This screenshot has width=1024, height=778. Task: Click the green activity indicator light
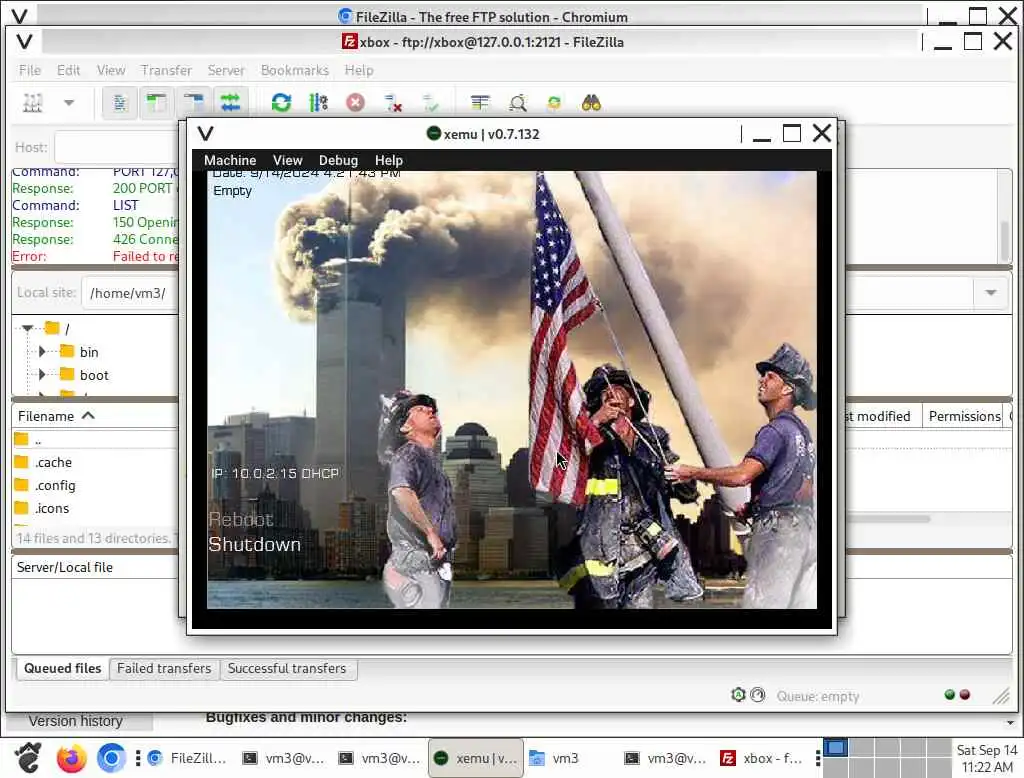[x=950, y=694]
